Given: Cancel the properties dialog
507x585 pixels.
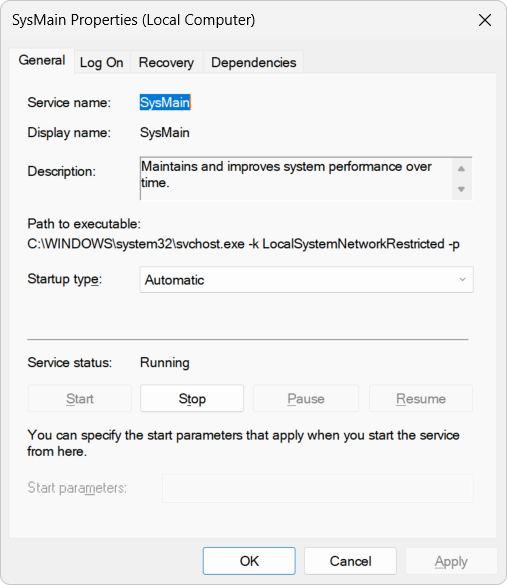Looking at the screenshot, I should pos(350,561).
